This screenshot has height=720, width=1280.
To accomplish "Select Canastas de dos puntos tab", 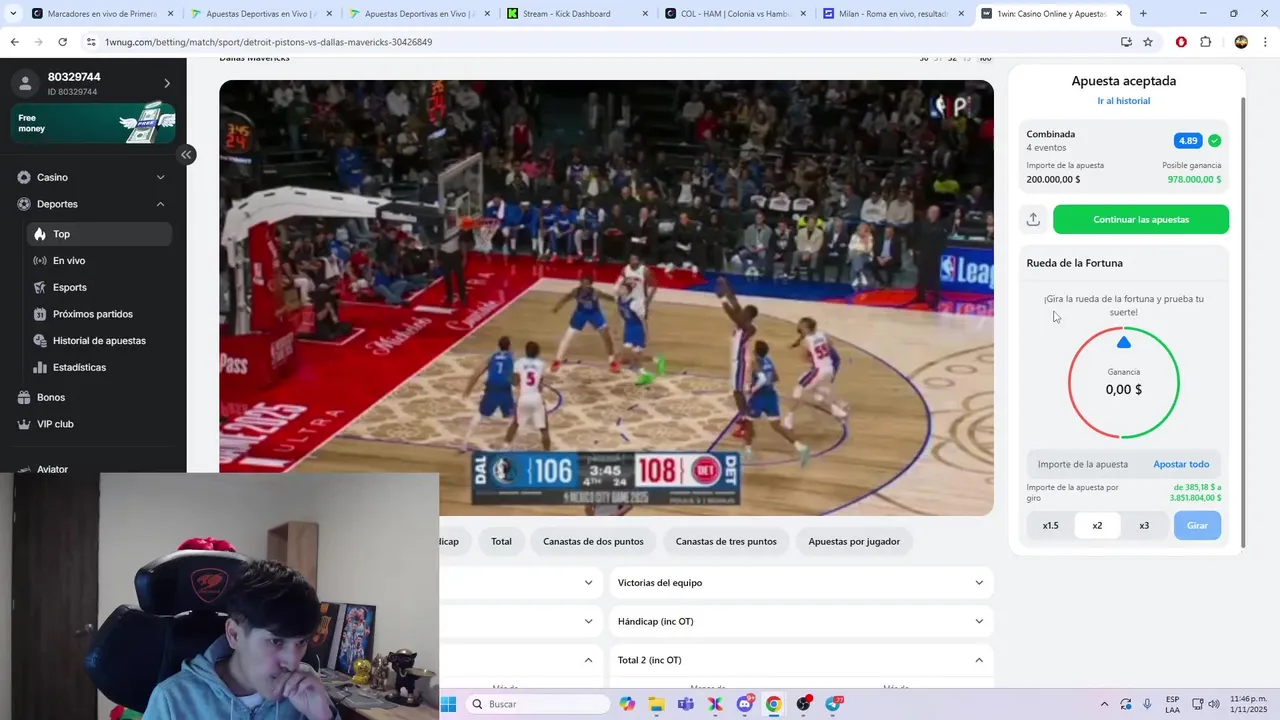I will [x=593, y=542].
